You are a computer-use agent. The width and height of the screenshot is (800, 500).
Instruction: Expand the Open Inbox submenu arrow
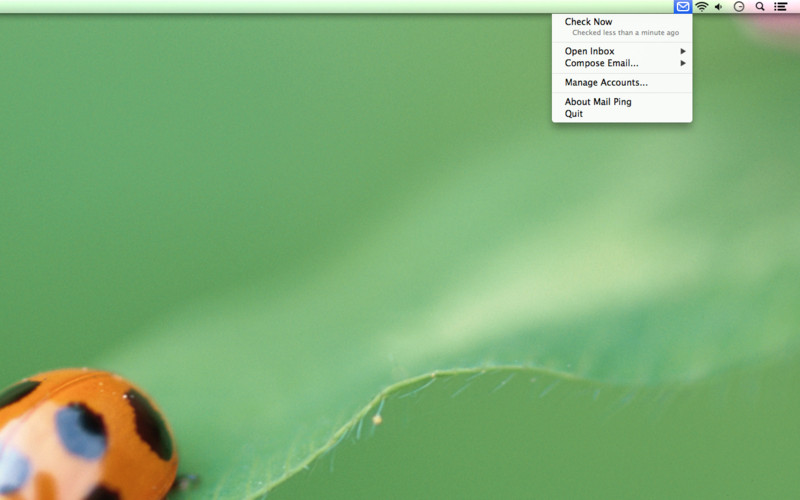(x=683, y=51)
